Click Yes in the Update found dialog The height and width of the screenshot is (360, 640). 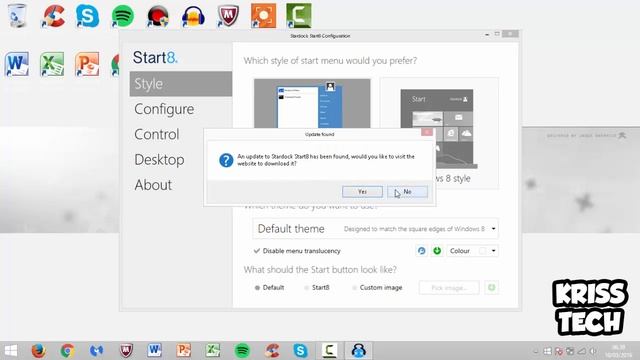tap(362, 191)
